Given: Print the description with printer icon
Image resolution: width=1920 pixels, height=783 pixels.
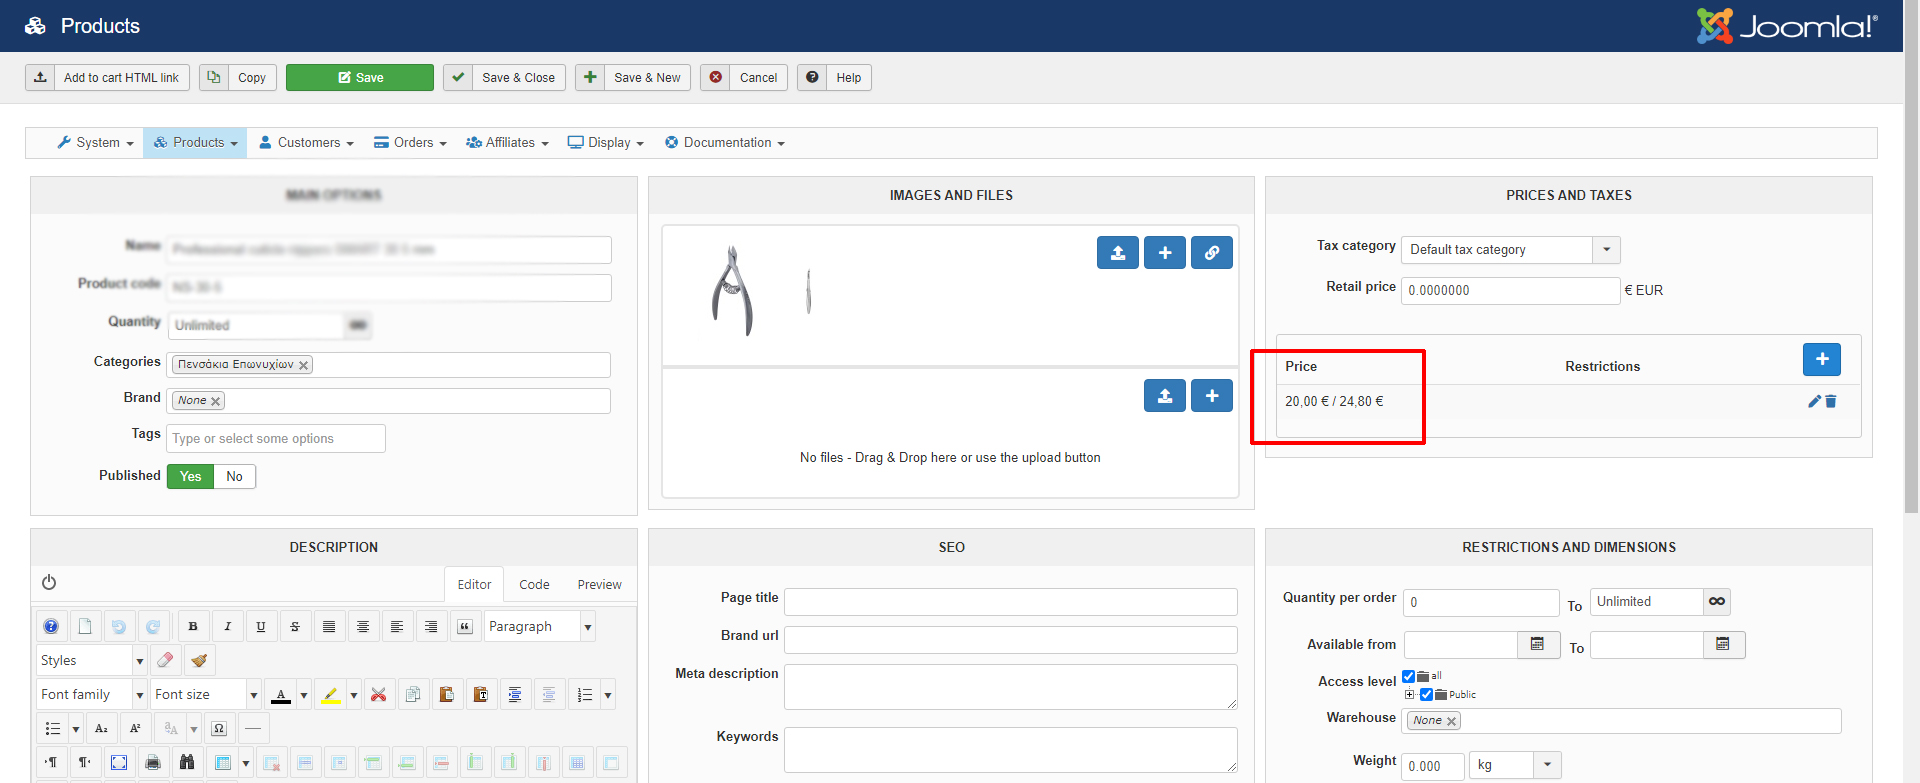Looking at the screenshot, I should (x=153, y=763).
